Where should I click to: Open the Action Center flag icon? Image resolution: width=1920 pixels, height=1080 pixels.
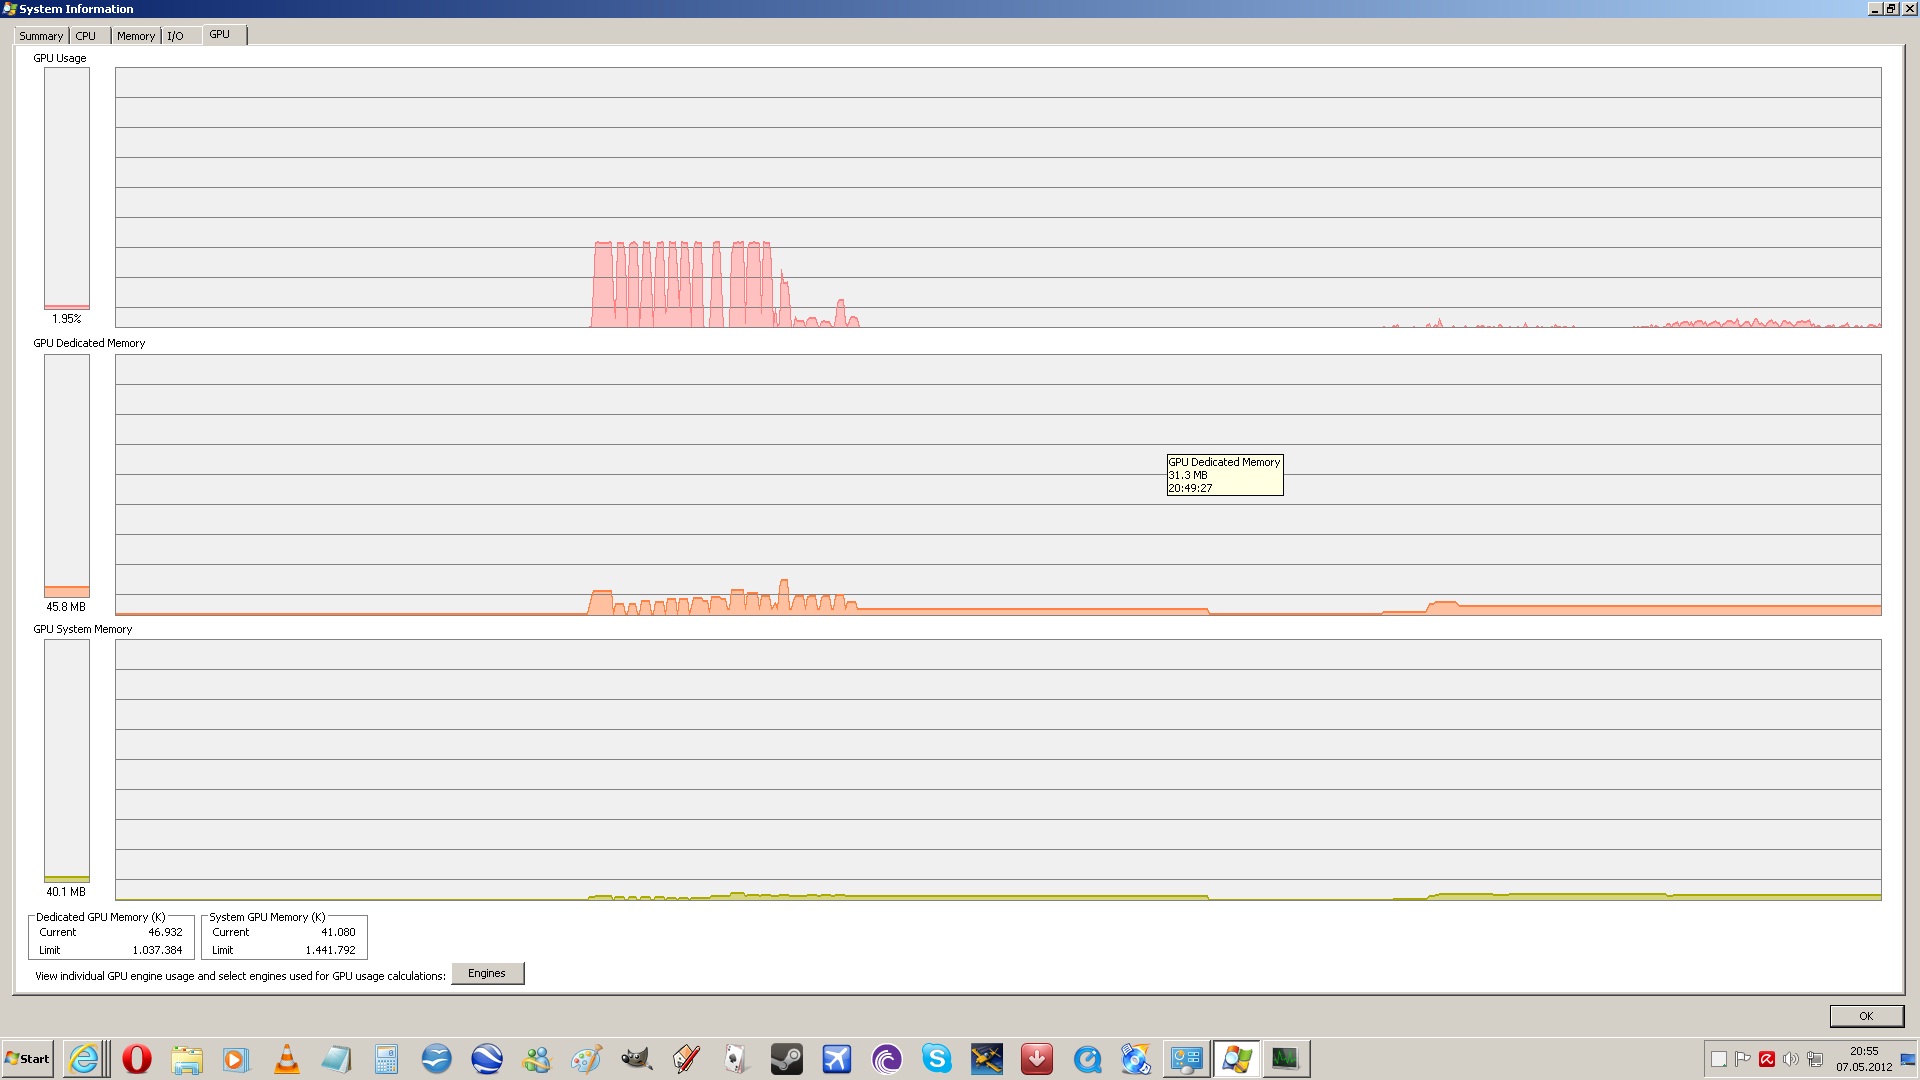tap(1743, 1059)
